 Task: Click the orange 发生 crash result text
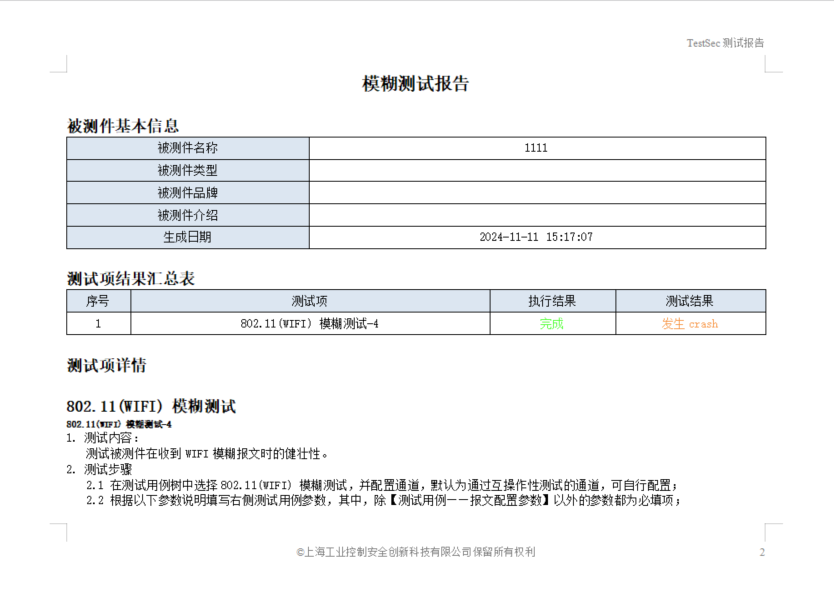click(690, 324)
